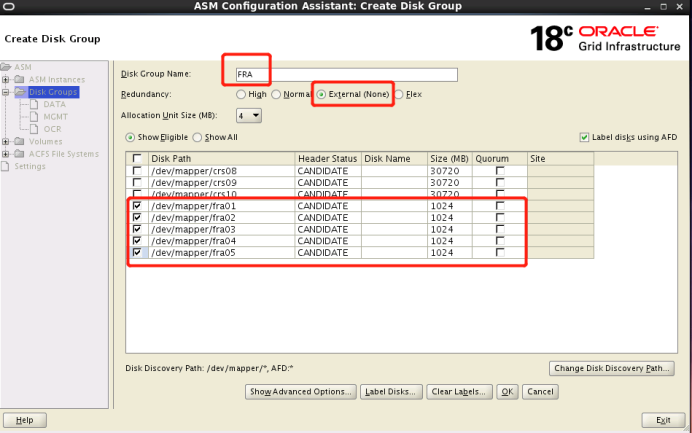
Task: Click the MGMT disk group document icon
Action: coord(34,117)
